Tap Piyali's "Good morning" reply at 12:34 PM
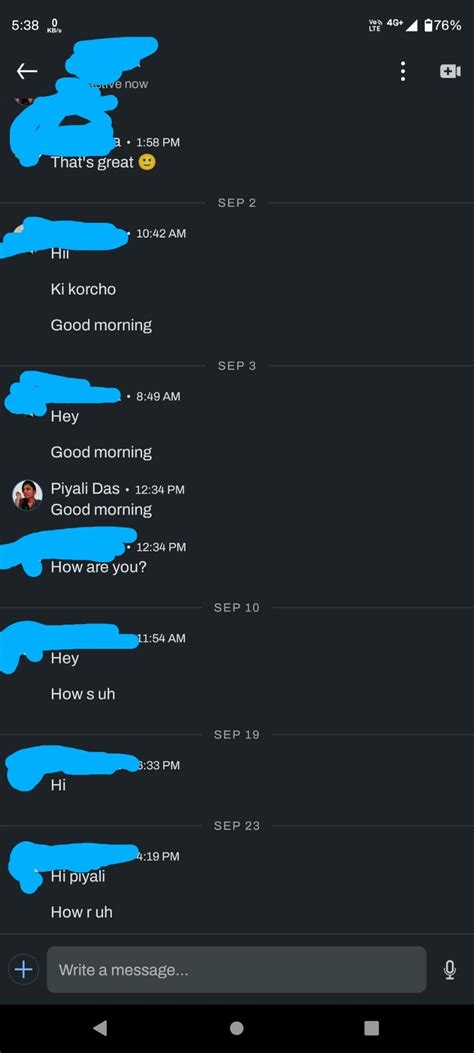474x1053 pixels. (101, 510)
